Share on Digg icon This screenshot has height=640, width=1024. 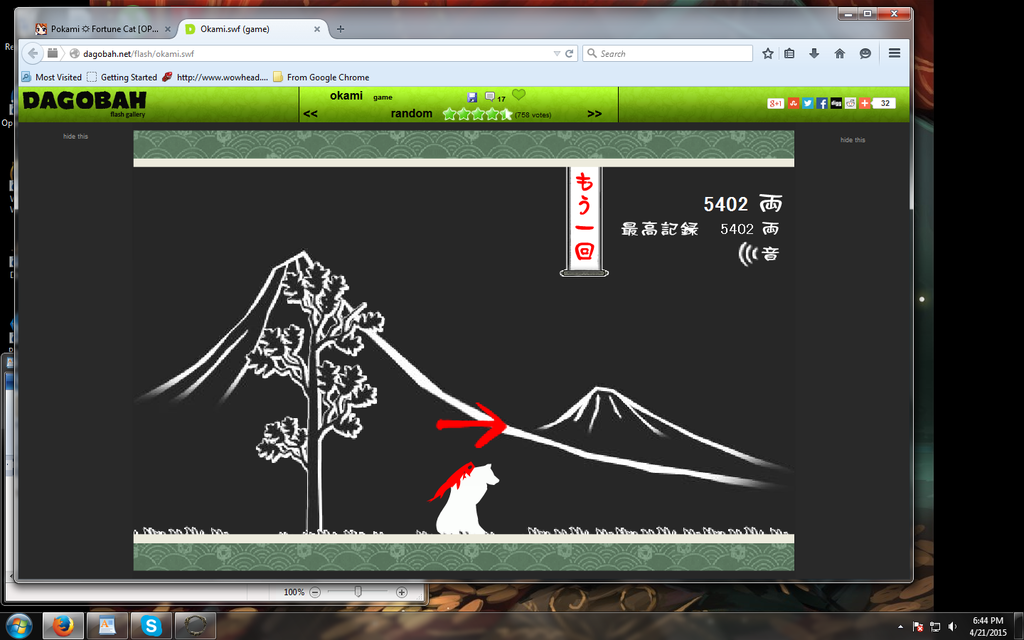837,103
